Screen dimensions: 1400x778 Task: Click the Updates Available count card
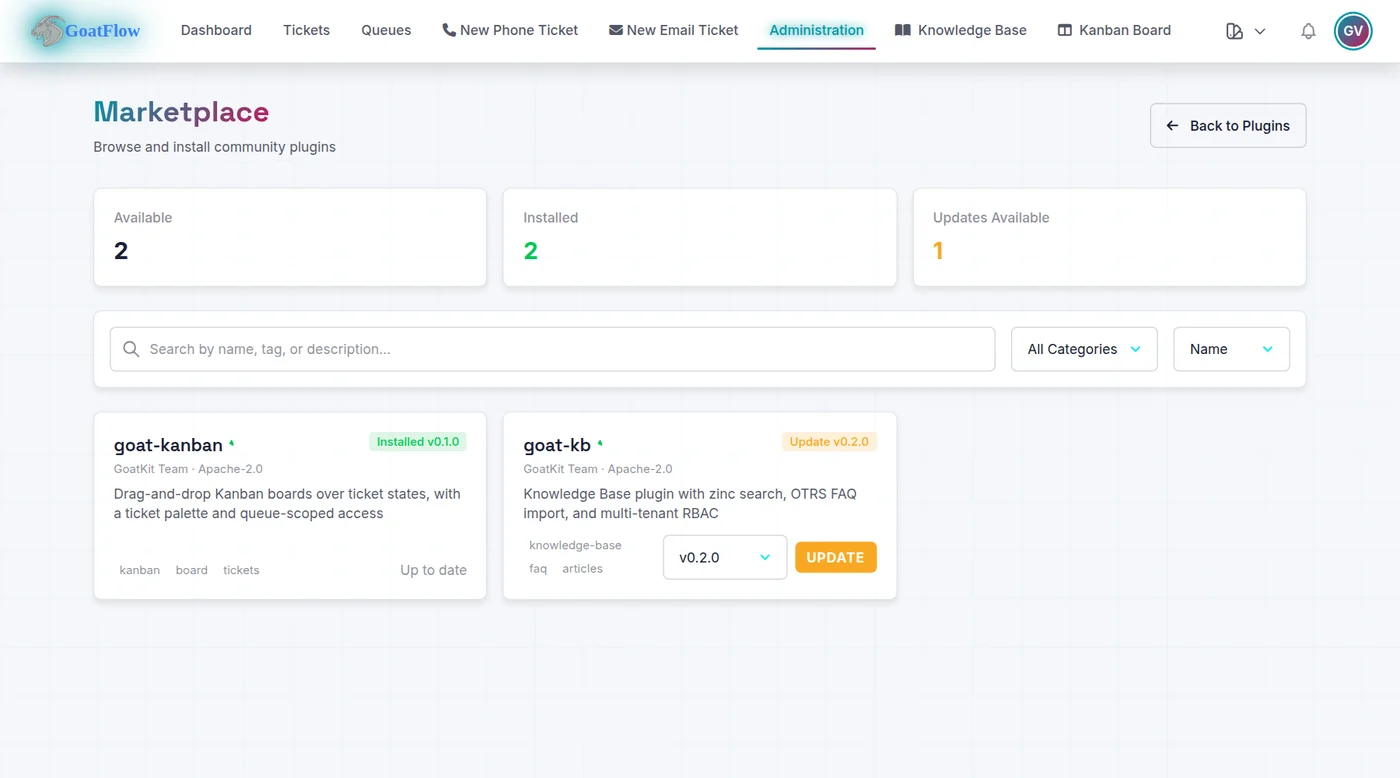pos(1110,237)
